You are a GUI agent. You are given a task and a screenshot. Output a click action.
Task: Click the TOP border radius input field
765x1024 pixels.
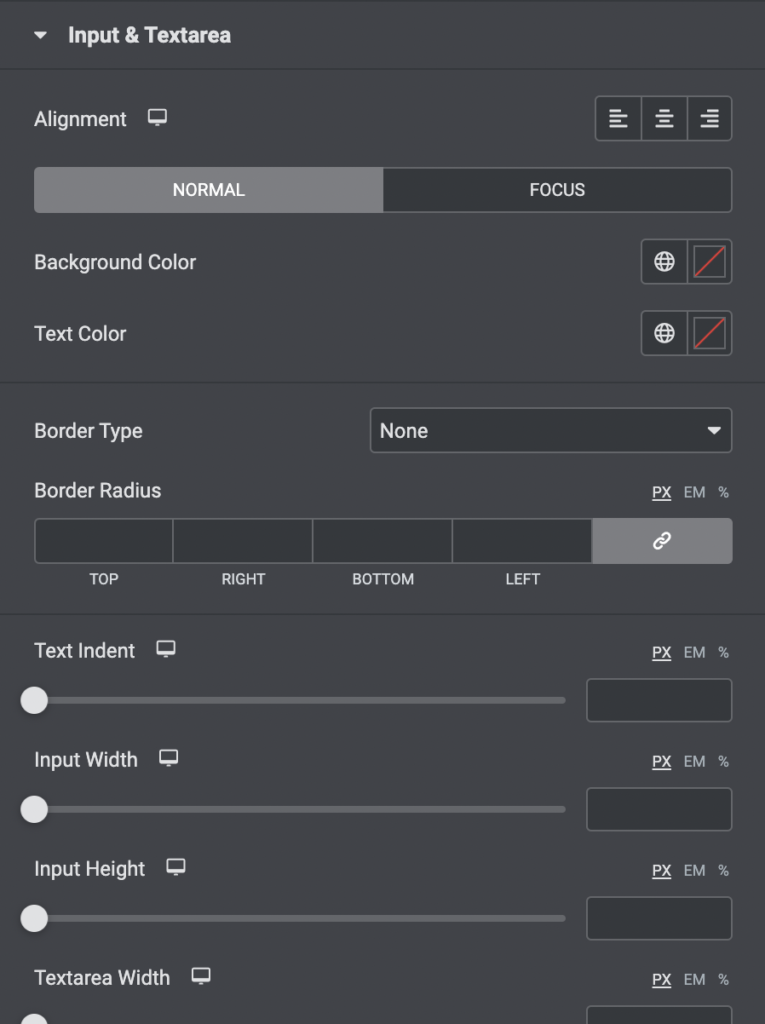(x=103, y=540)
